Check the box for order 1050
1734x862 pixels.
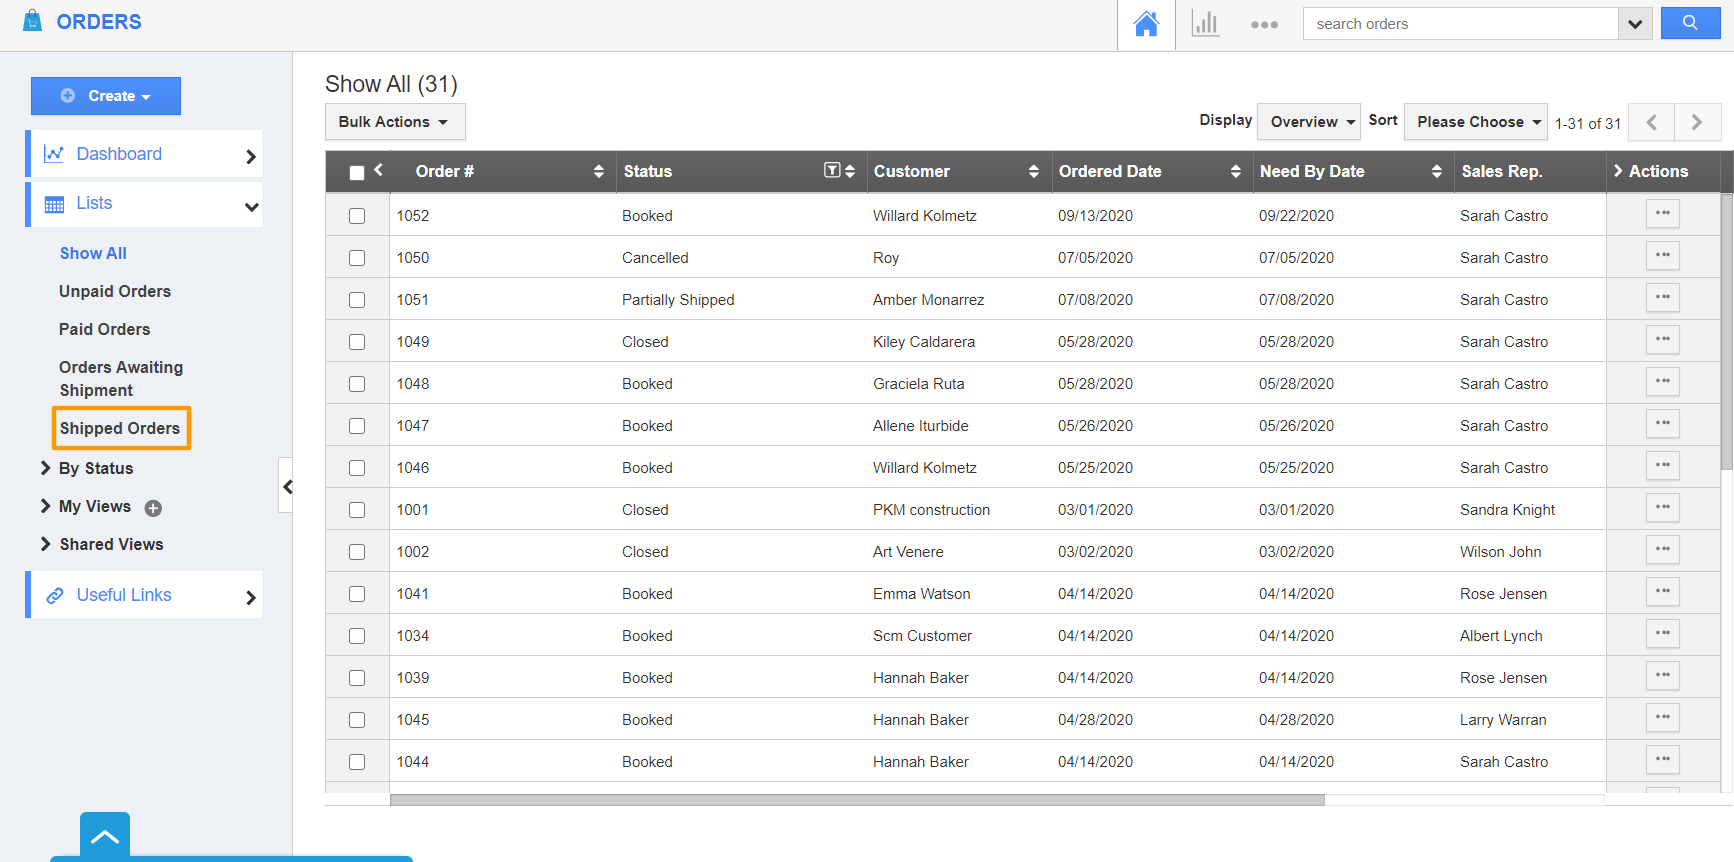[x=357, y=258]
